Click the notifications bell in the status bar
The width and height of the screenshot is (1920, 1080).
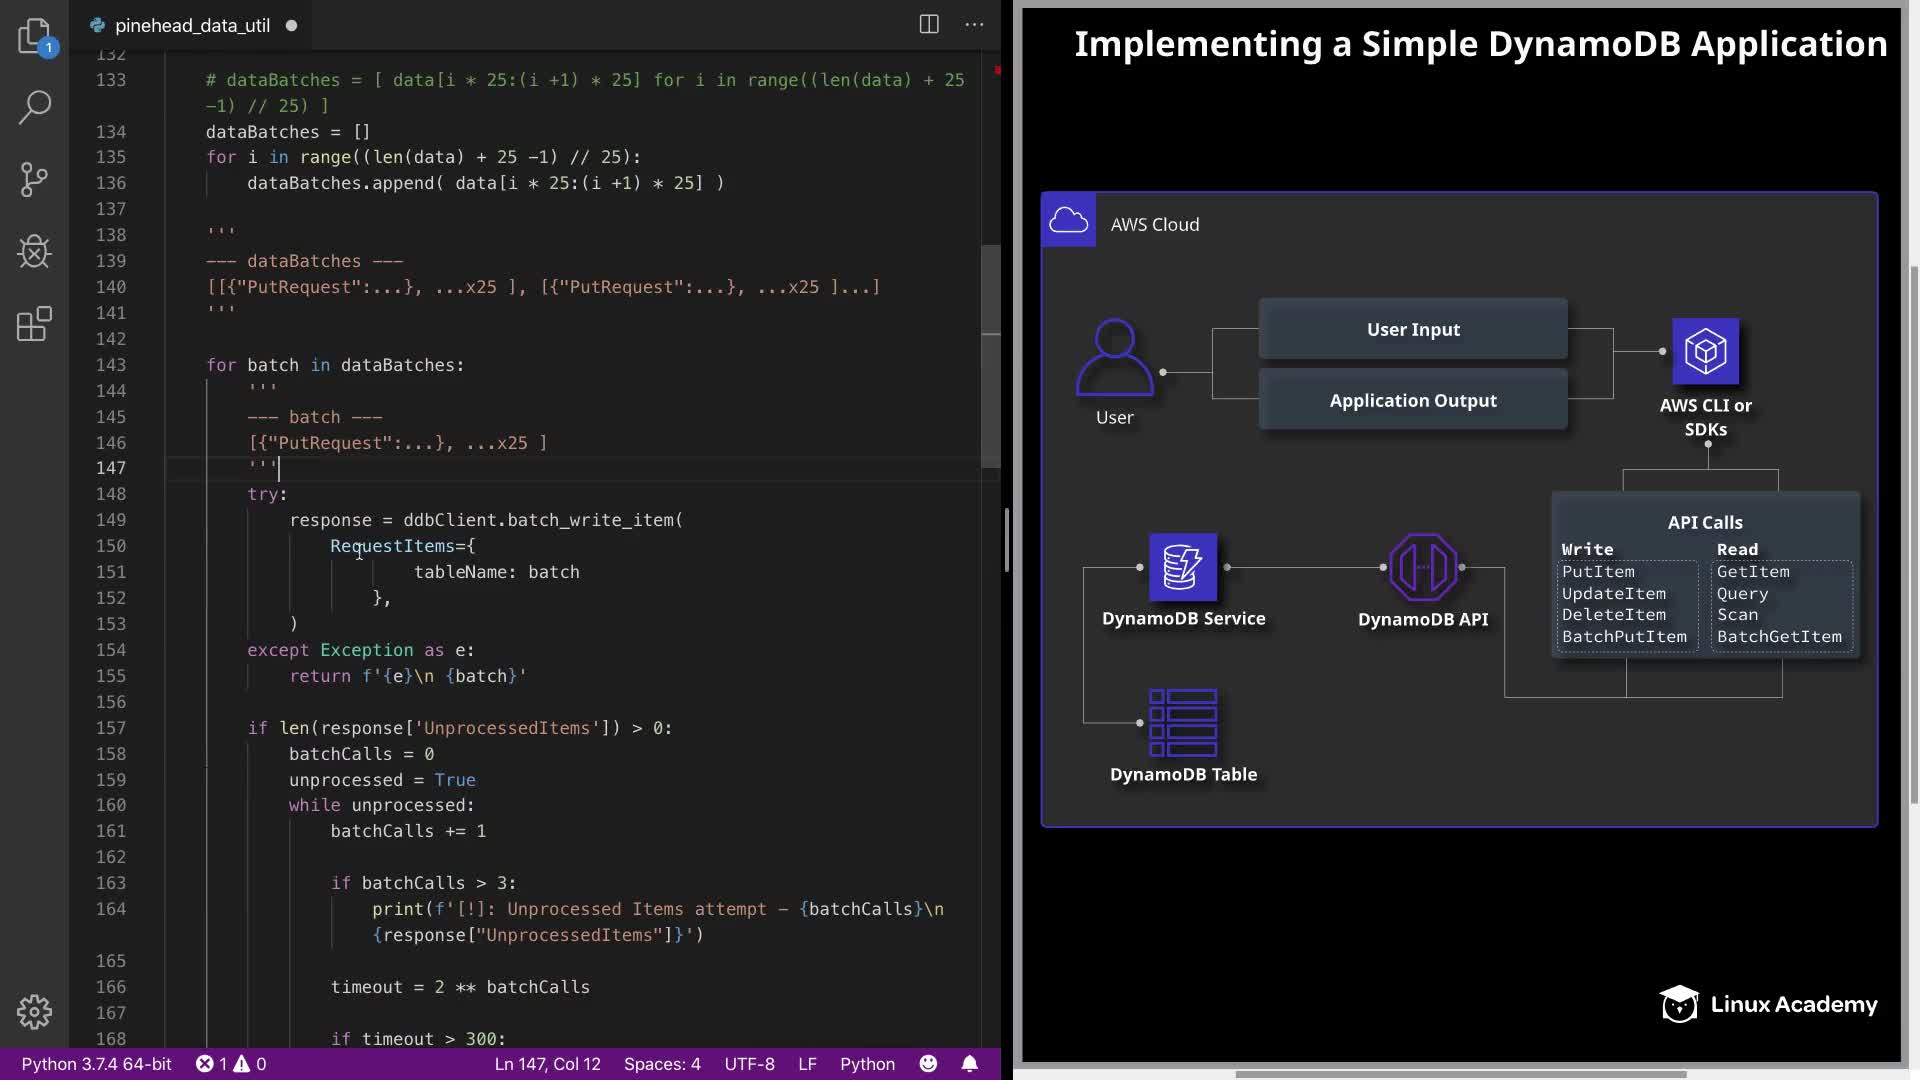969,1064
